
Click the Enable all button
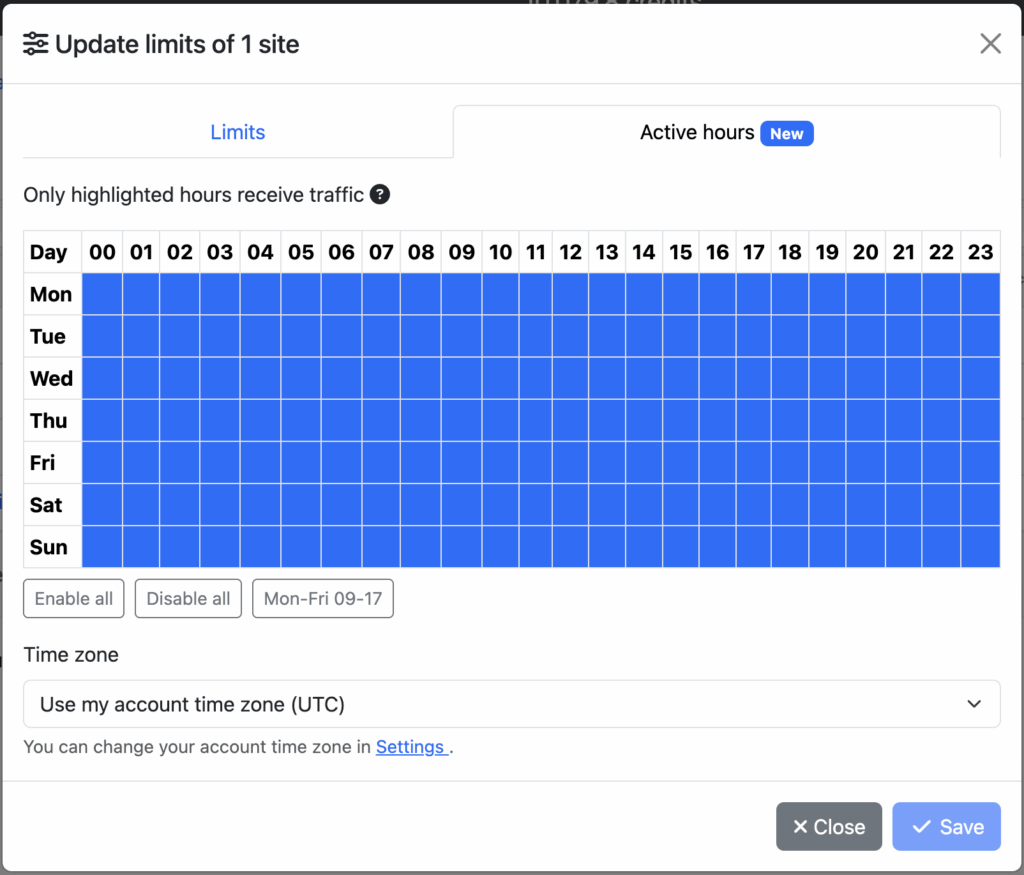[x=74, y=598]
